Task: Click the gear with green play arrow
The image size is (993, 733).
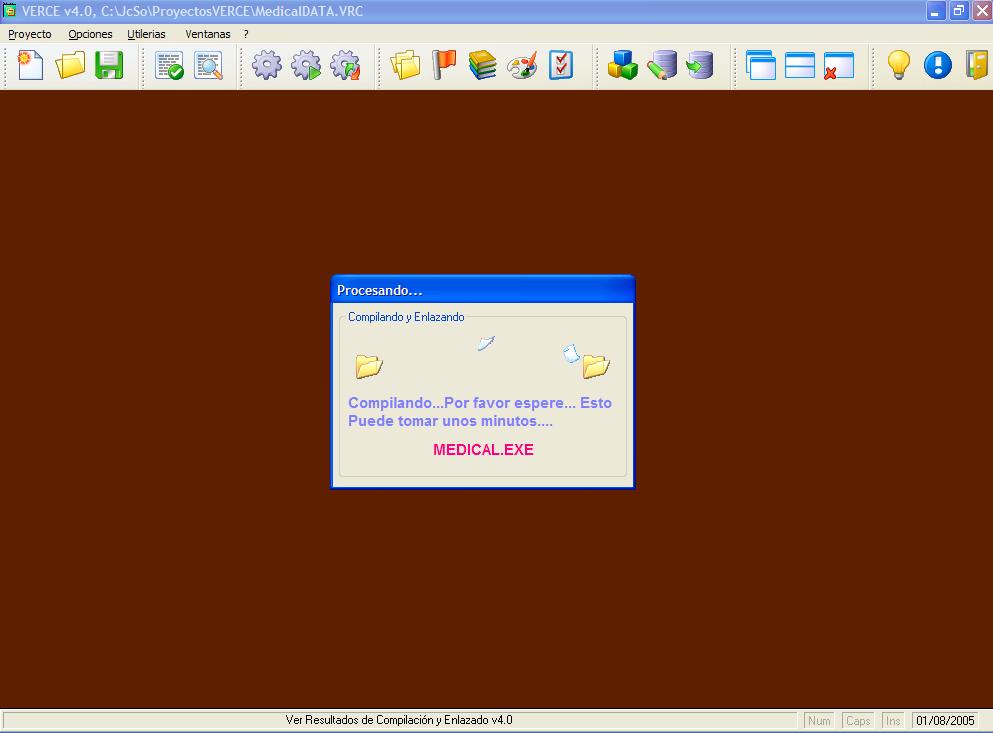Action: pyautogui.click(x=306, y=66)
